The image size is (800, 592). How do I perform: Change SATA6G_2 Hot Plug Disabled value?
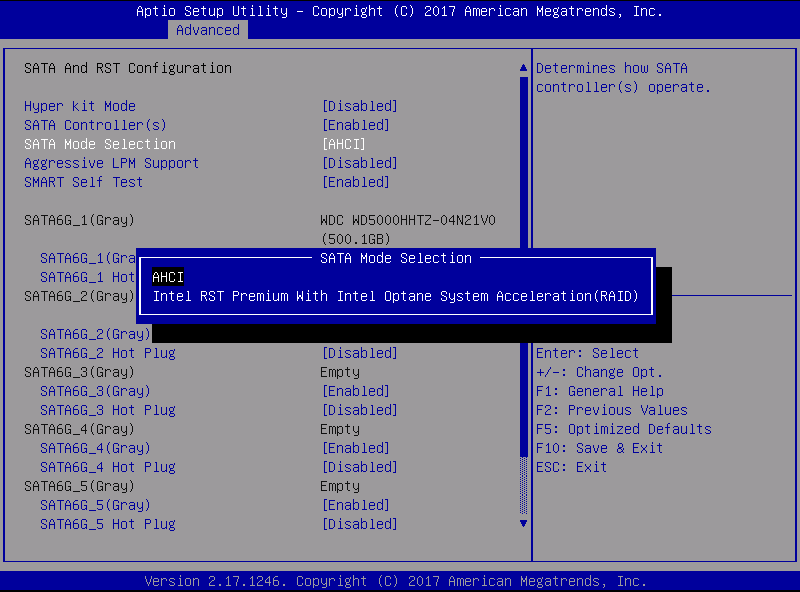[x=360, y=353]
